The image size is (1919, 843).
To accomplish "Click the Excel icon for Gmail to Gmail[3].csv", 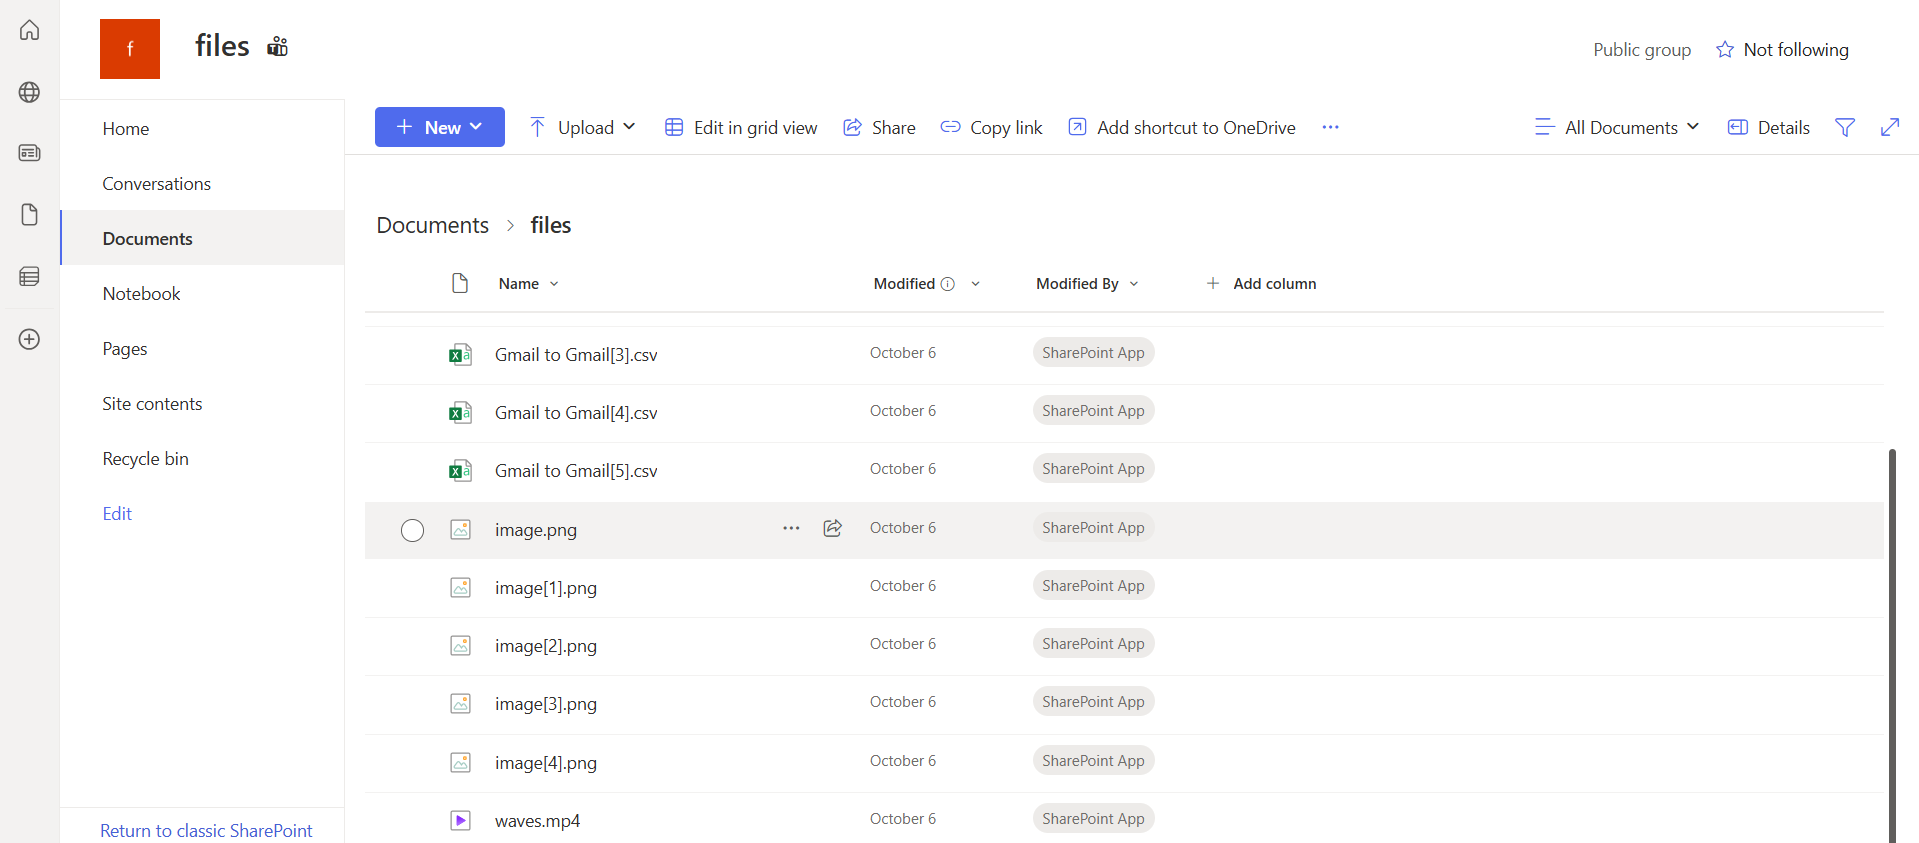I will point(460,354).
